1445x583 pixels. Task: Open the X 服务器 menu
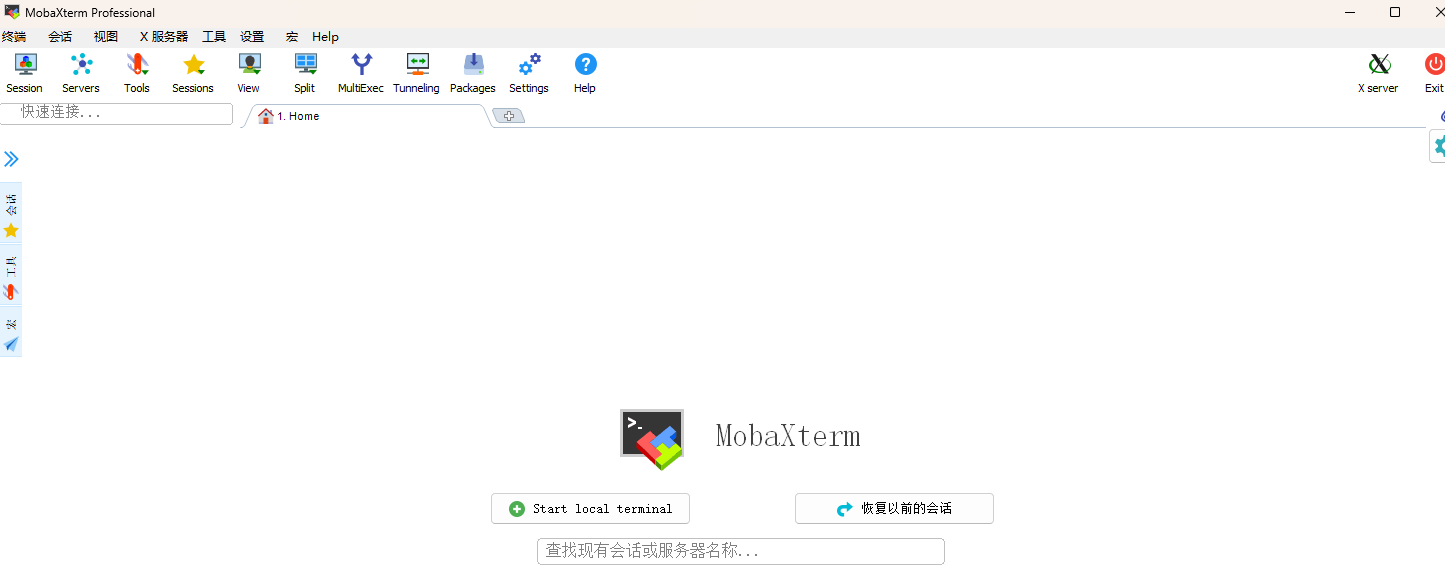click(x=164, y=36)
